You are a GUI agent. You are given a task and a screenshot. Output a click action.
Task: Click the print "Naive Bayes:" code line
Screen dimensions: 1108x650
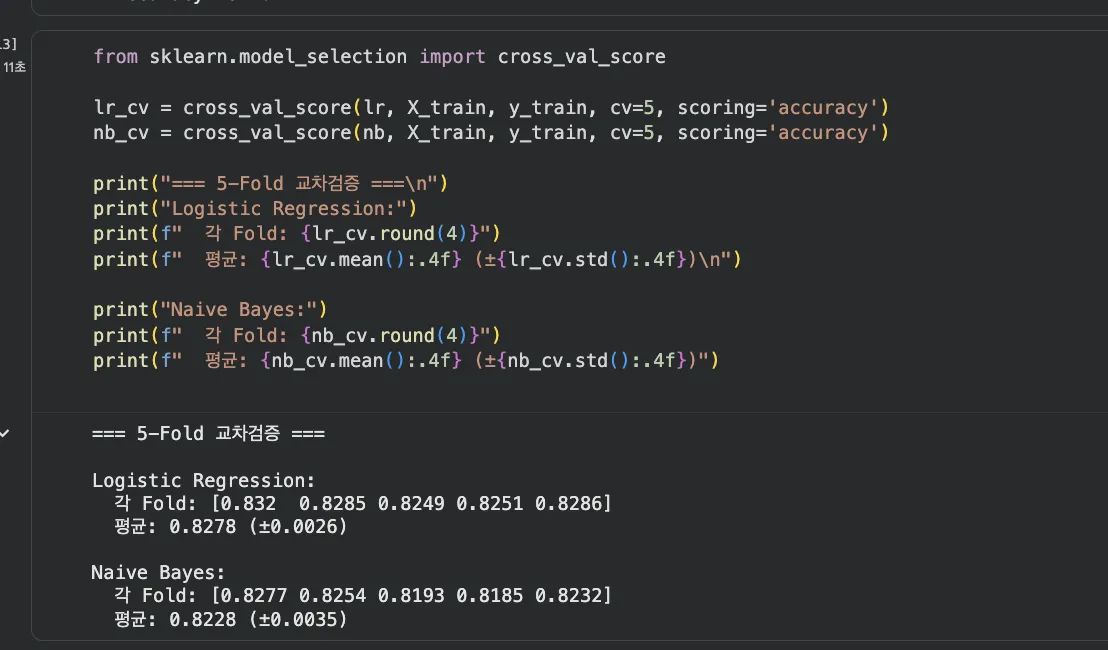[x=210, y=309]
